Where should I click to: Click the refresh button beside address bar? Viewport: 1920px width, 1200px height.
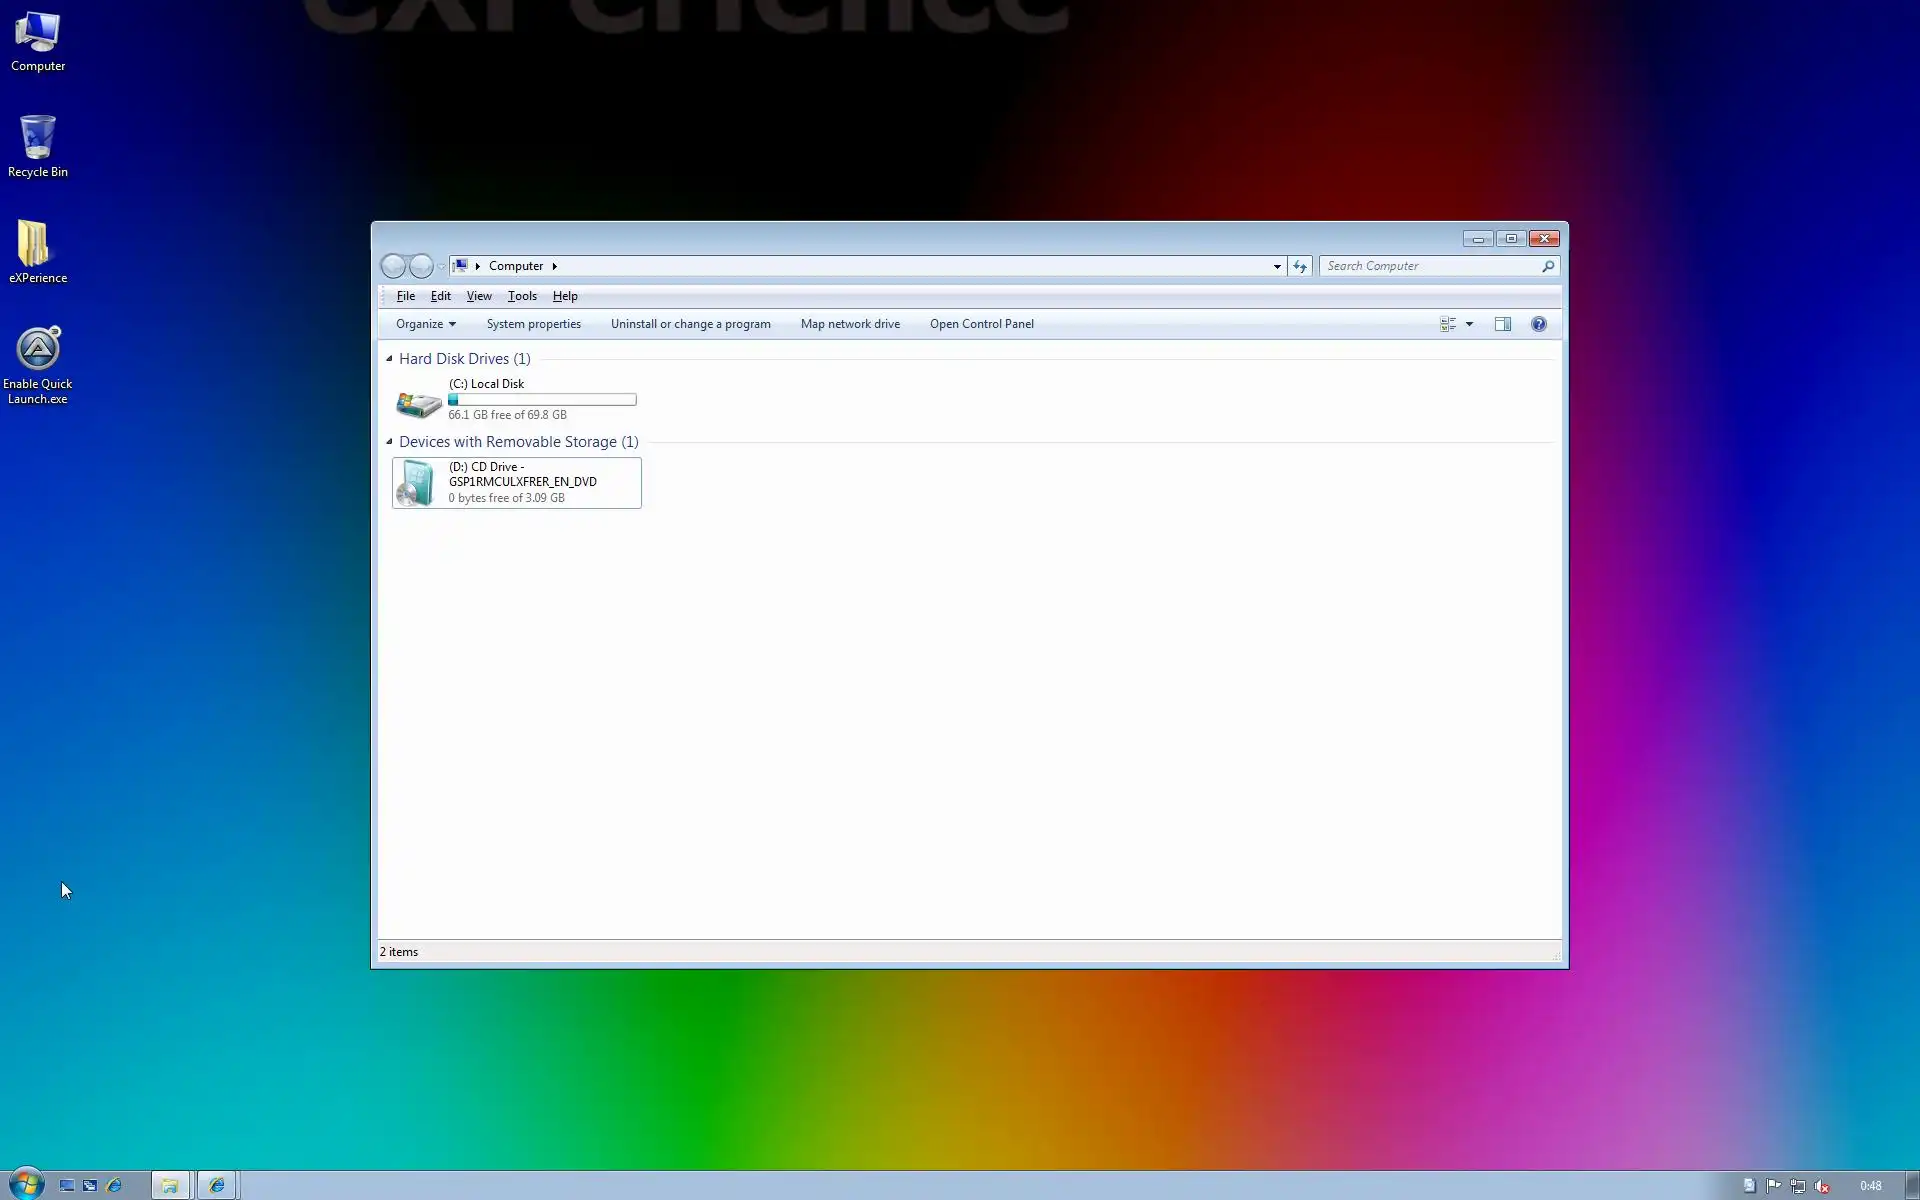pos(1299,266)
